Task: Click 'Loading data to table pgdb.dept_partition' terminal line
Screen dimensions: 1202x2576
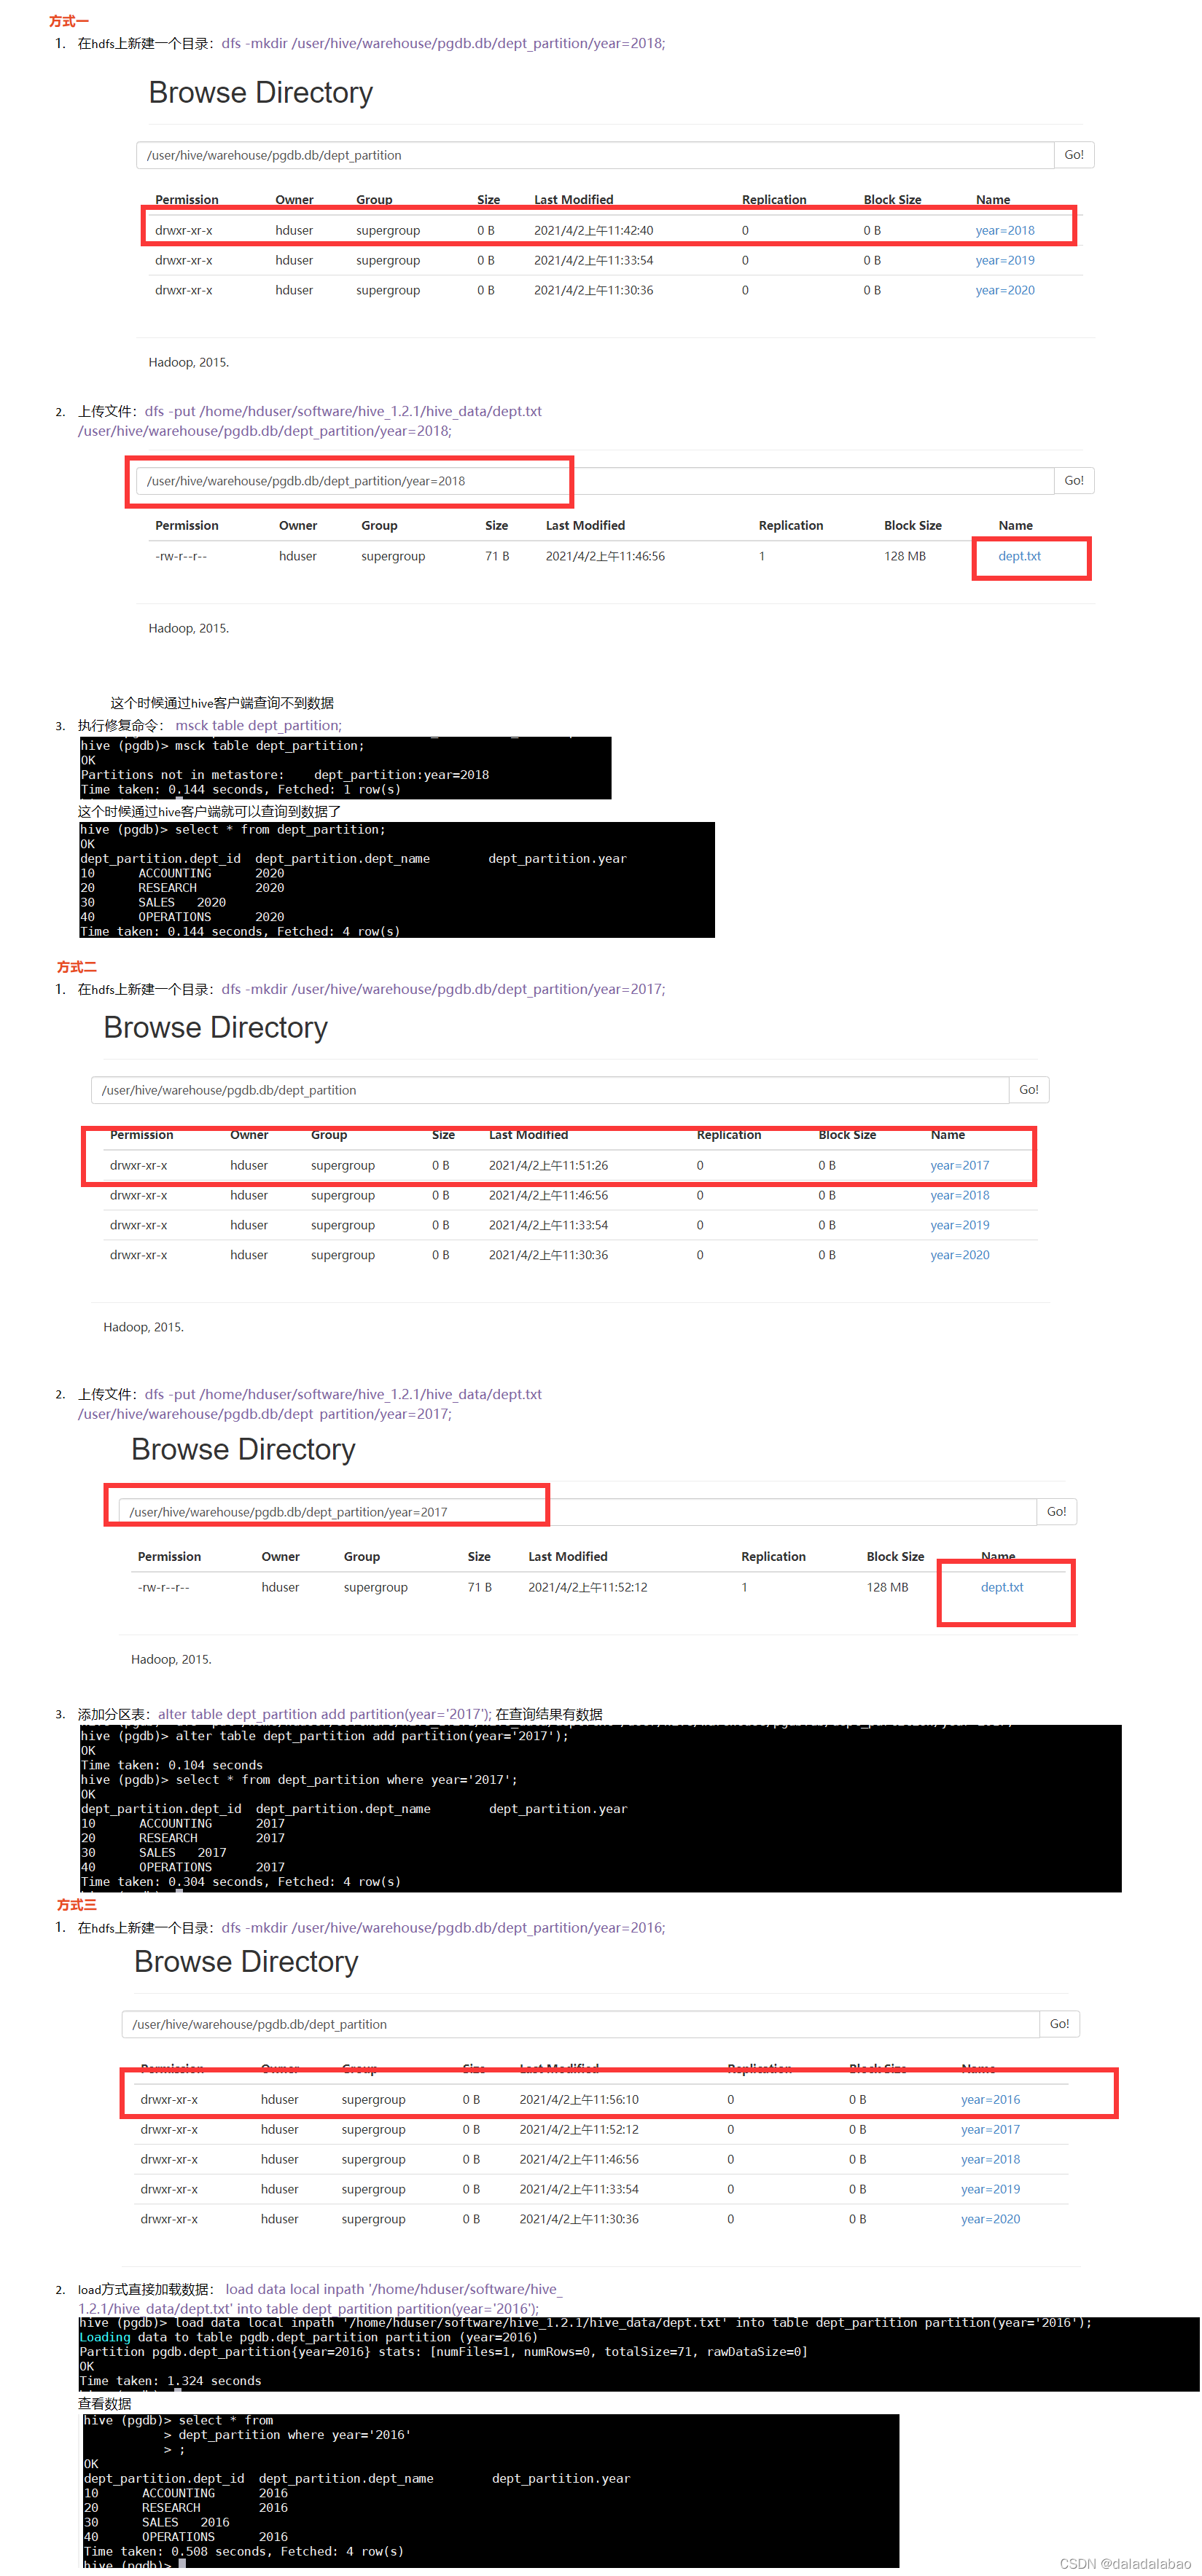Action: coord(309,2337)
